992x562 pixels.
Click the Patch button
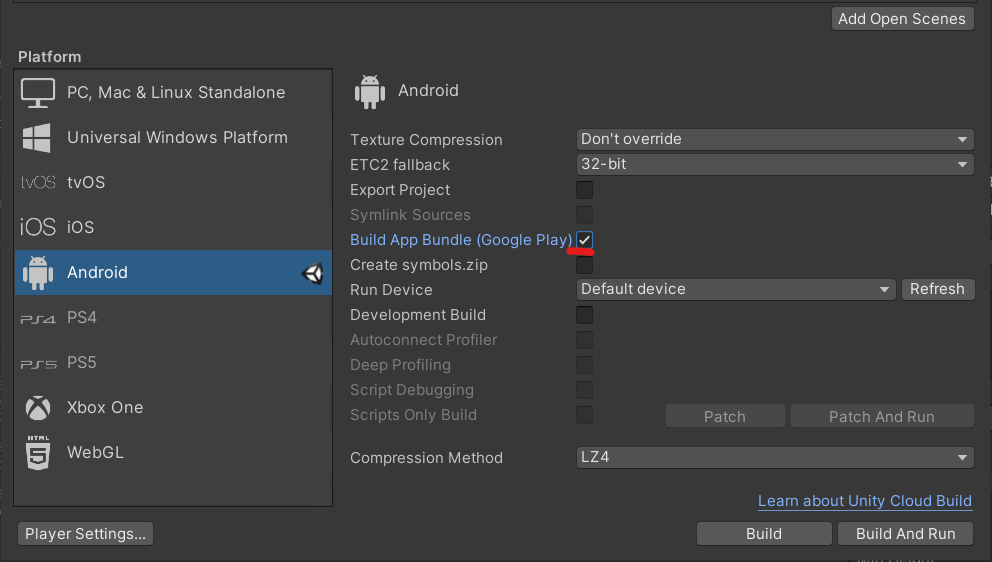click(725, 416)
